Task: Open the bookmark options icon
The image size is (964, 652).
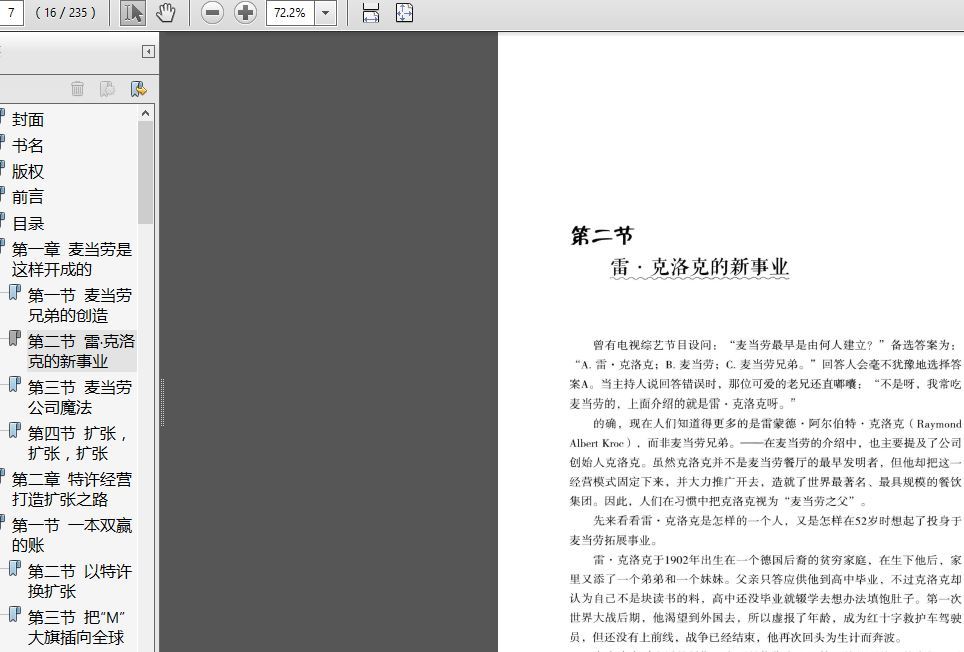Action: click(138, 89)
